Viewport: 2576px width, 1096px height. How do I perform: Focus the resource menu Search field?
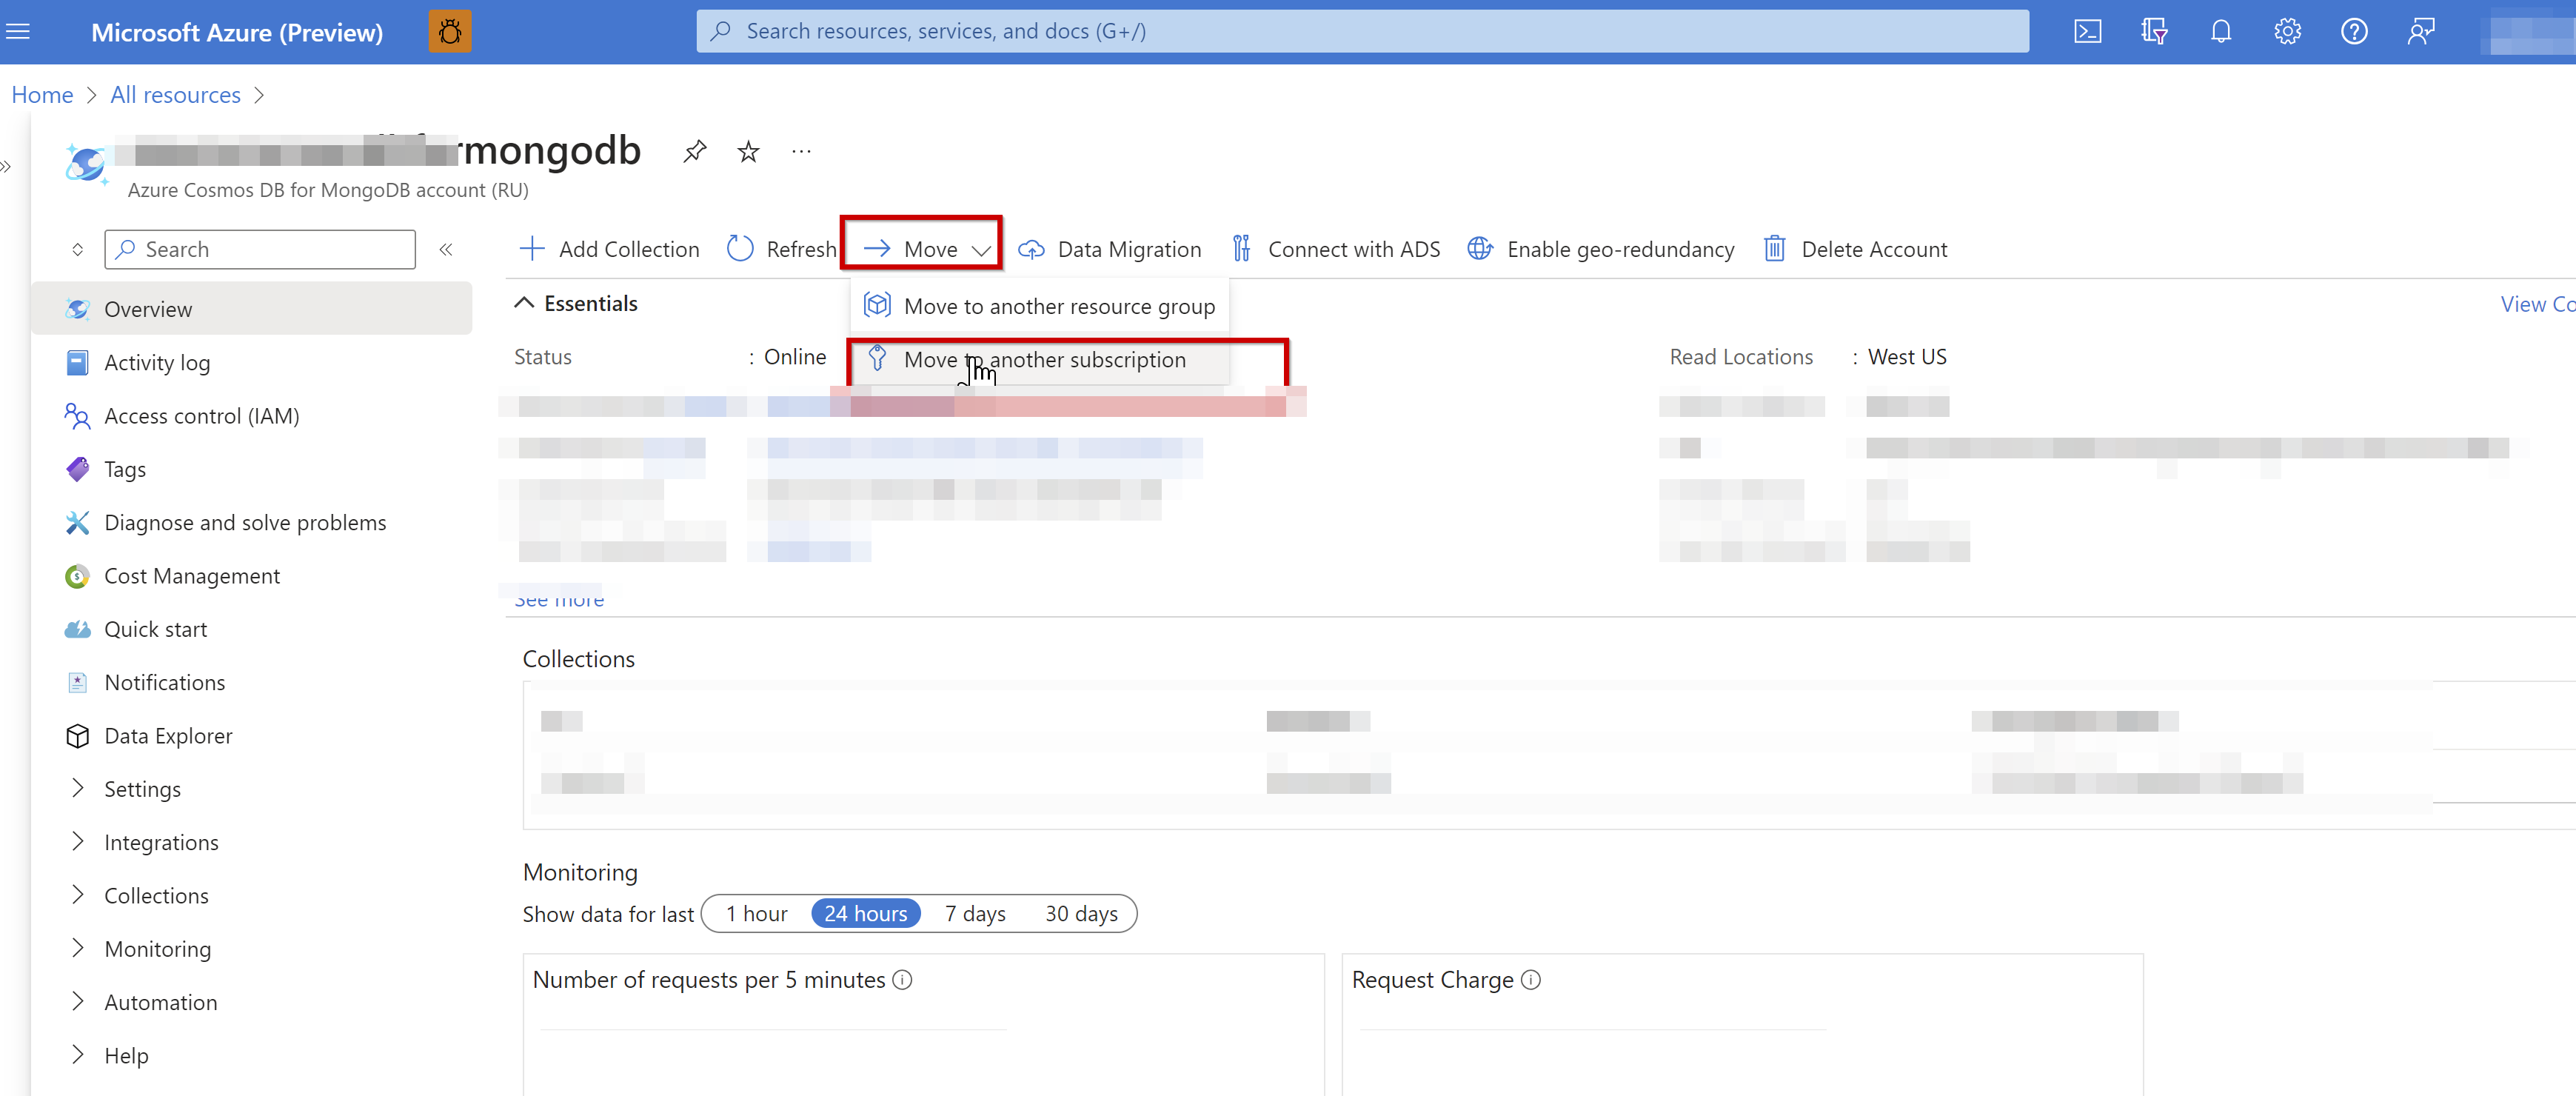point(260,250)
